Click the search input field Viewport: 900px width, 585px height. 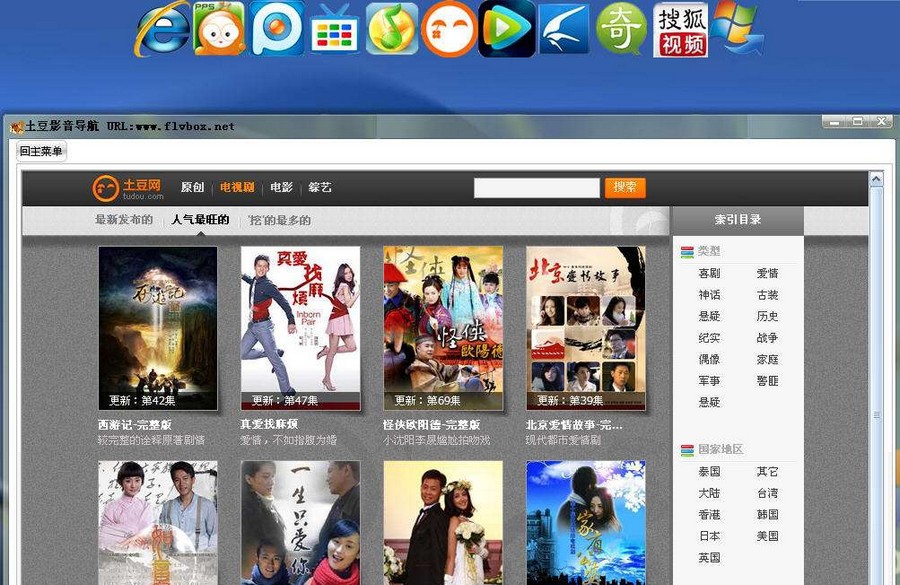coord(537,188)
